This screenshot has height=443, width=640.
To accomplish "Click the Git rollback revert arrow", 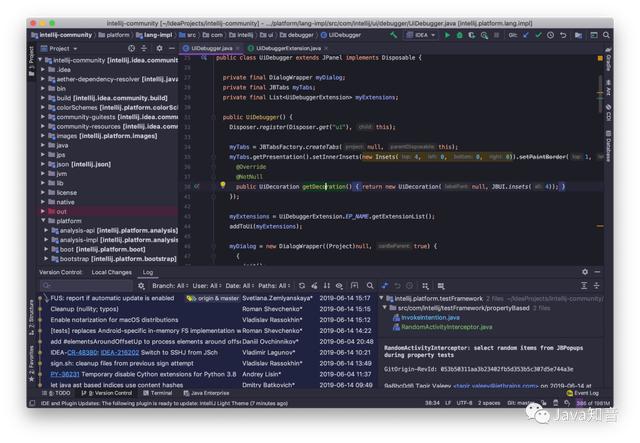I will coord(563,35).
